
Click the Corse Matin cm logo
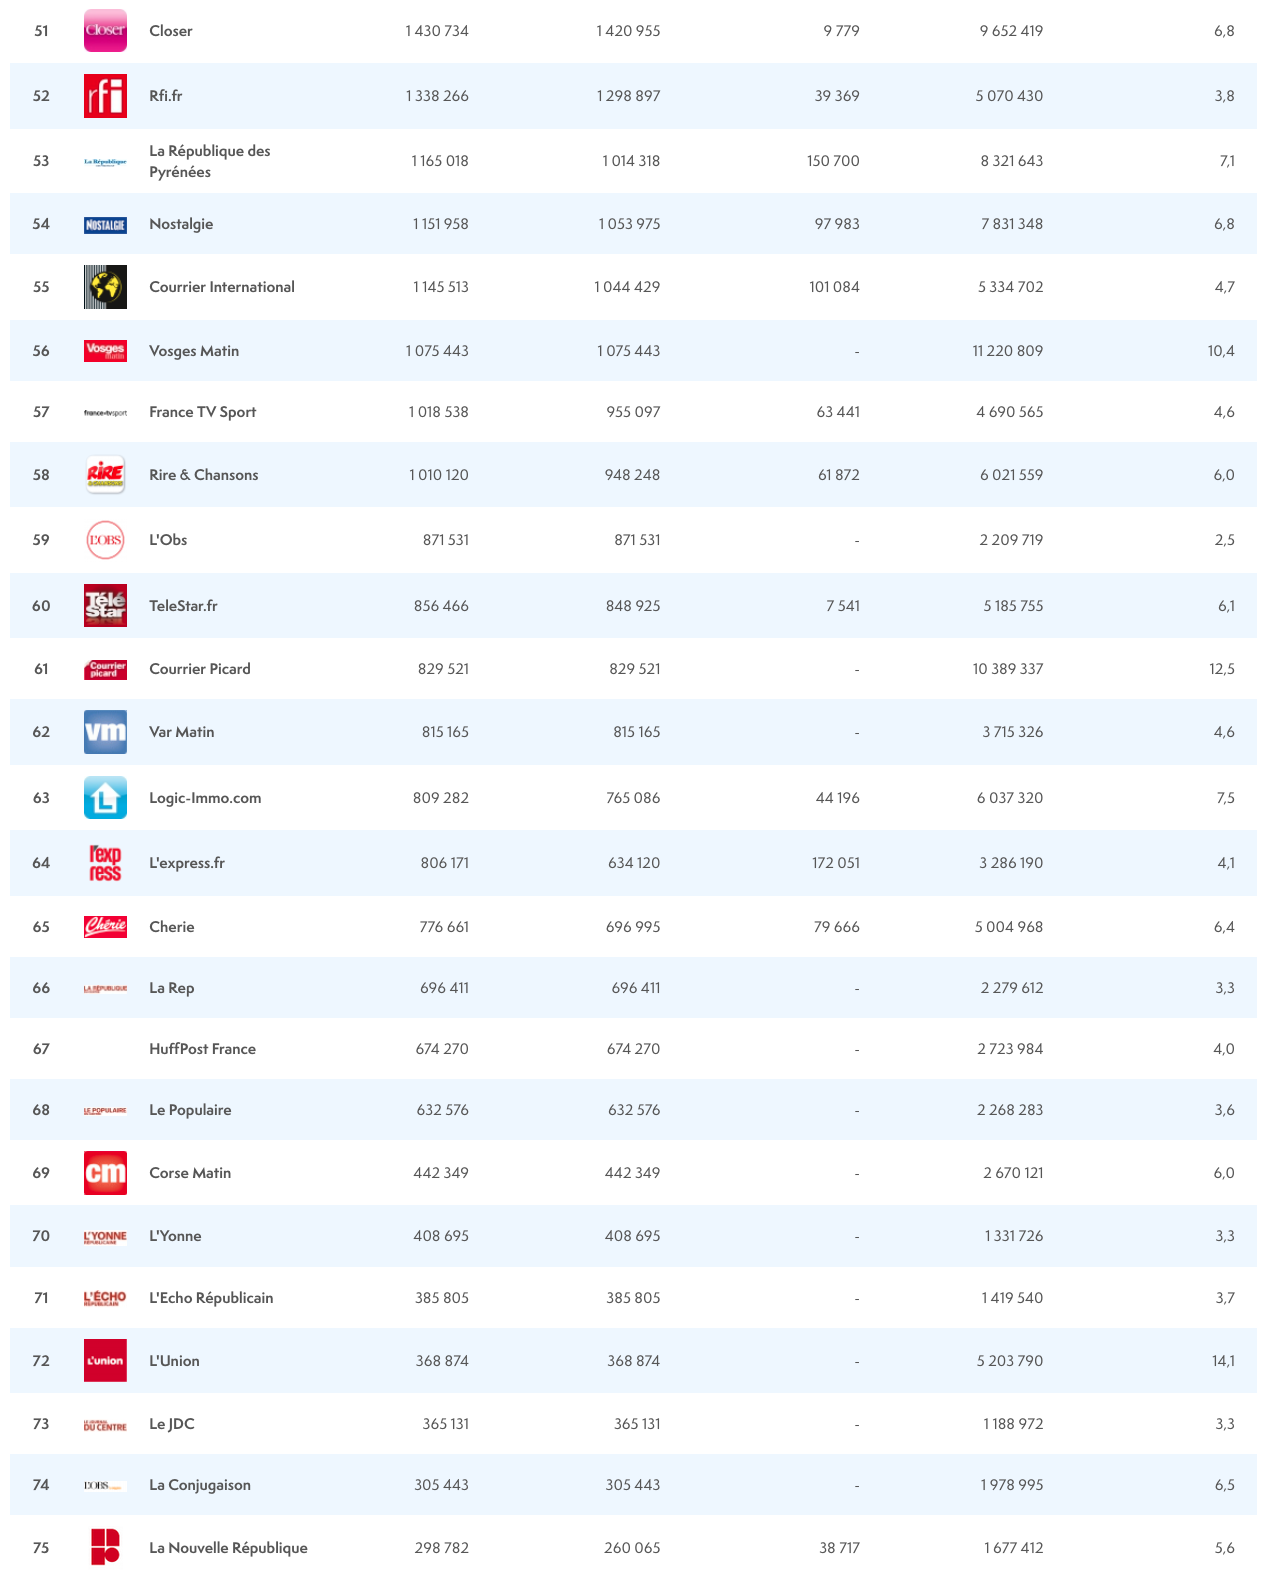pyautogui.click(x=105, y=1173)
